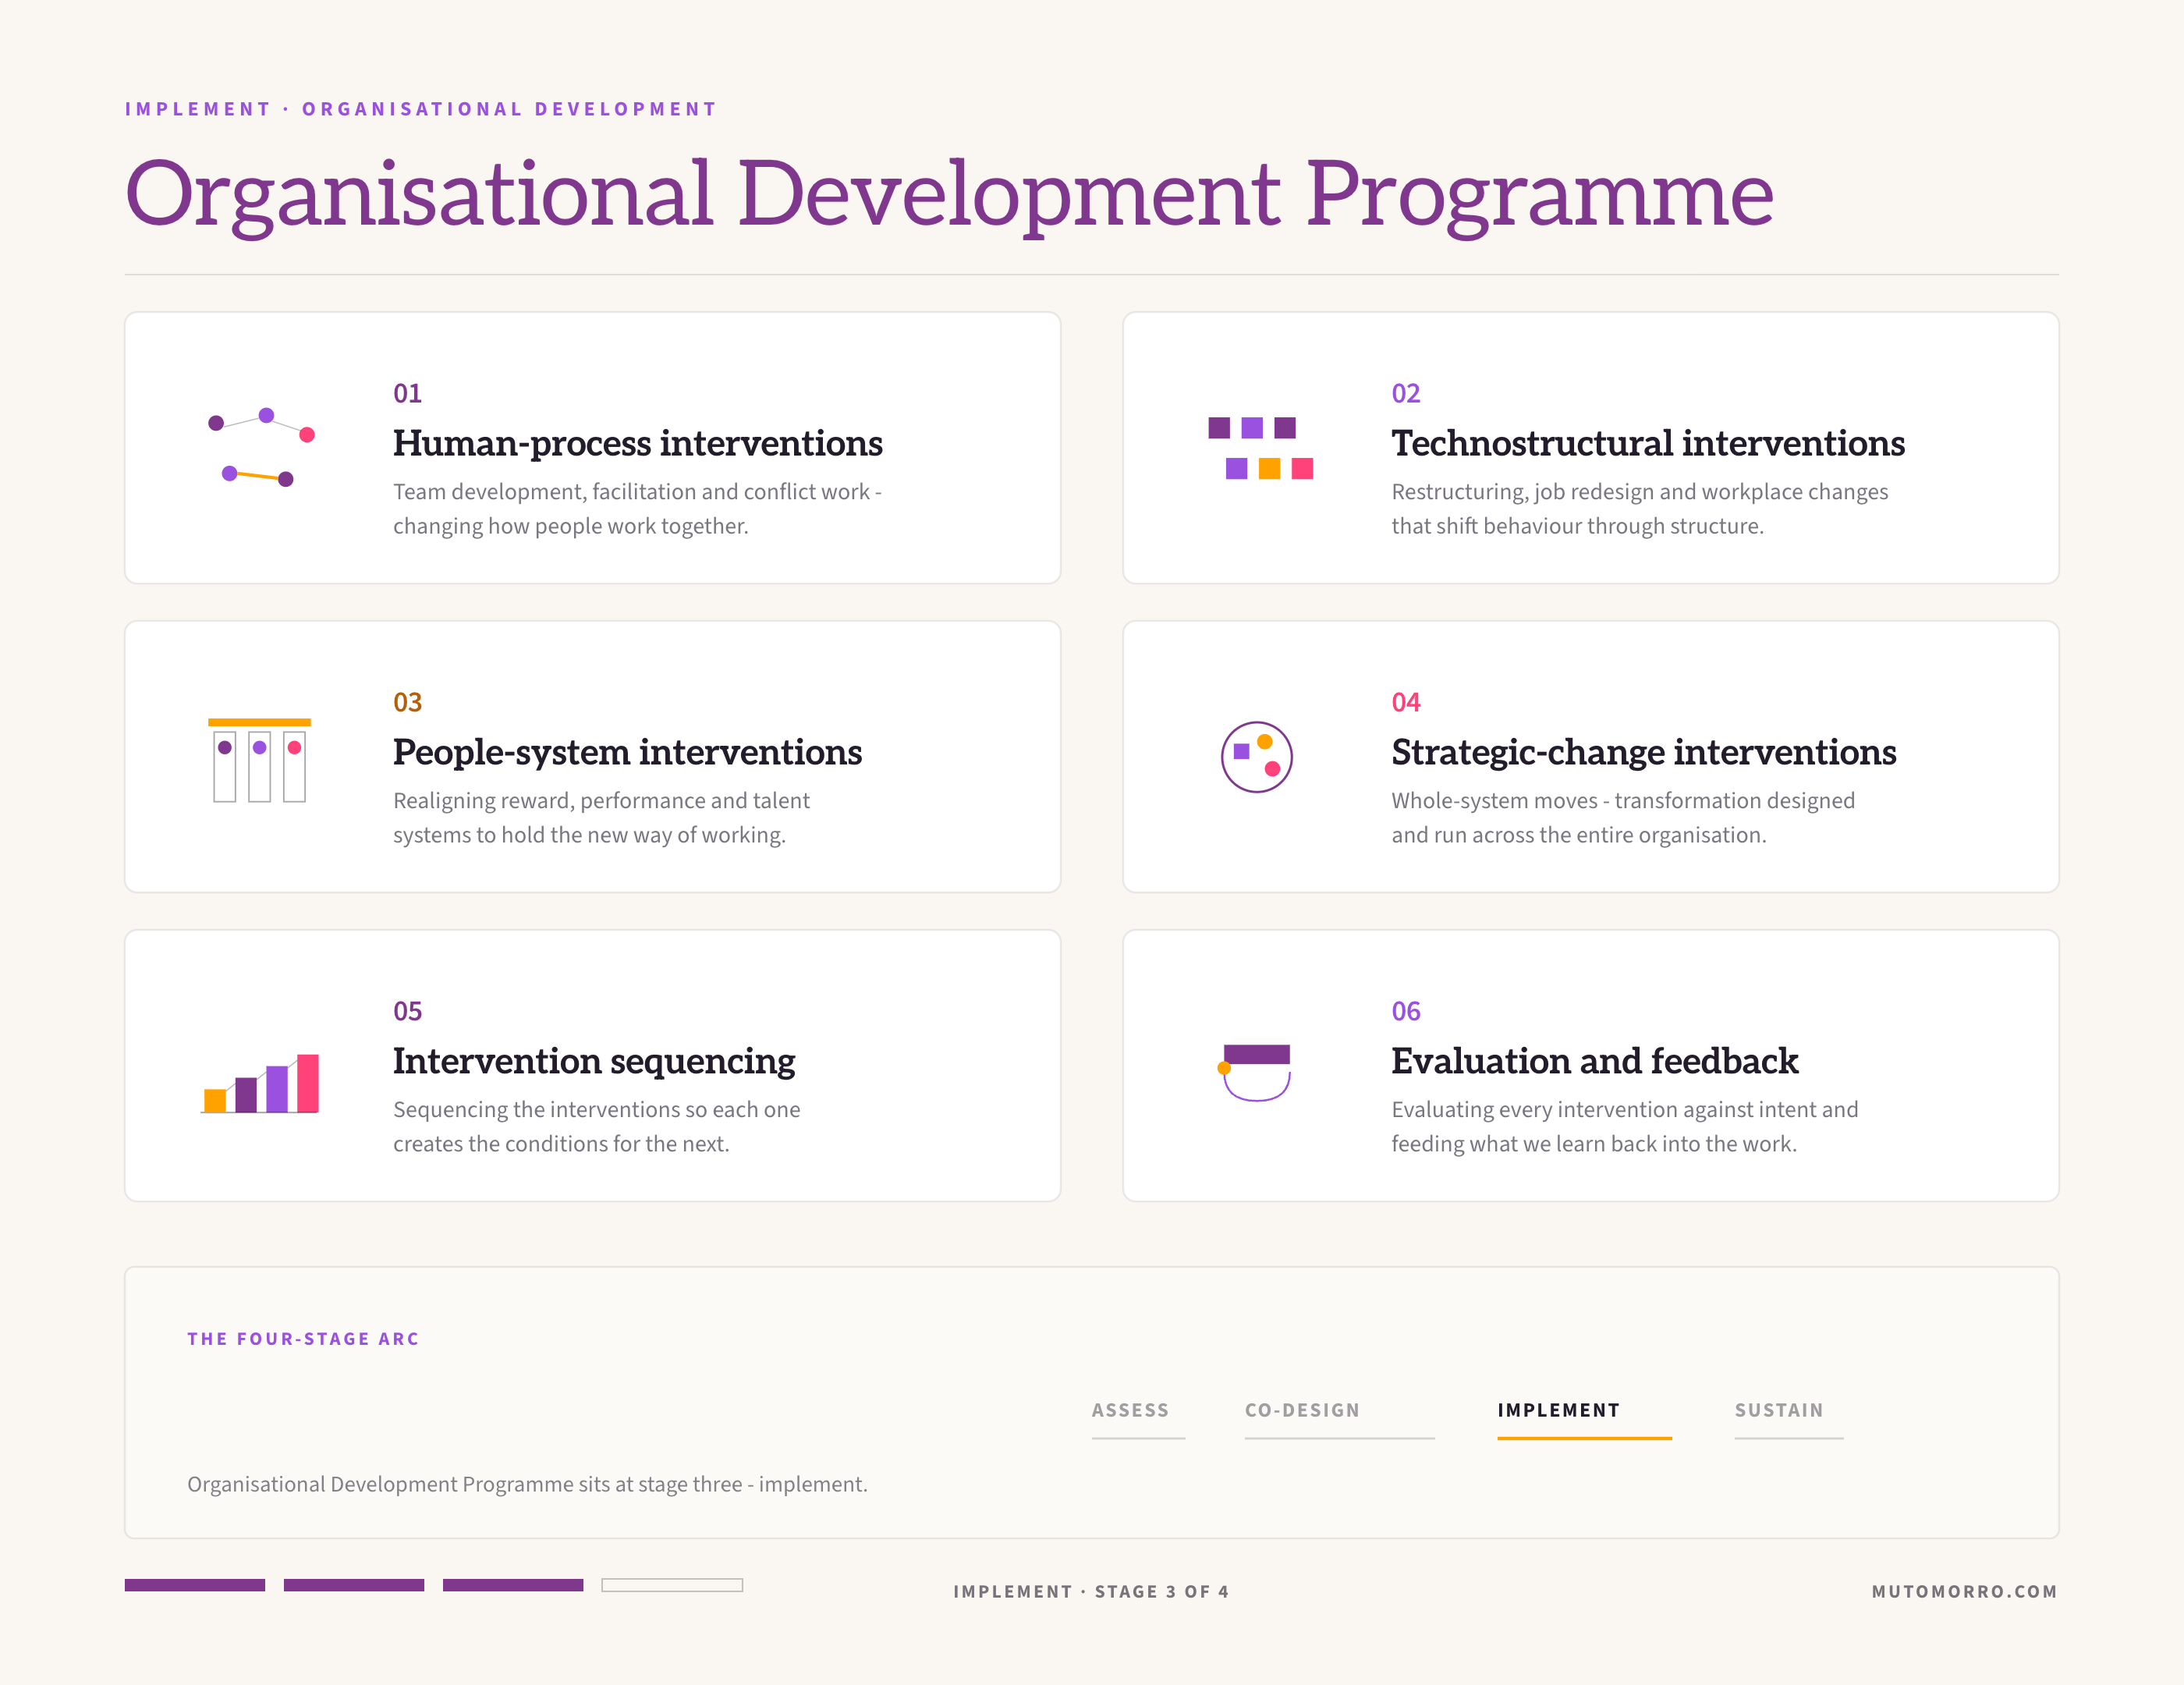Click the People-system interventions columns icon
This screenshot has width=2184, height=1685.
pos(259,760)
